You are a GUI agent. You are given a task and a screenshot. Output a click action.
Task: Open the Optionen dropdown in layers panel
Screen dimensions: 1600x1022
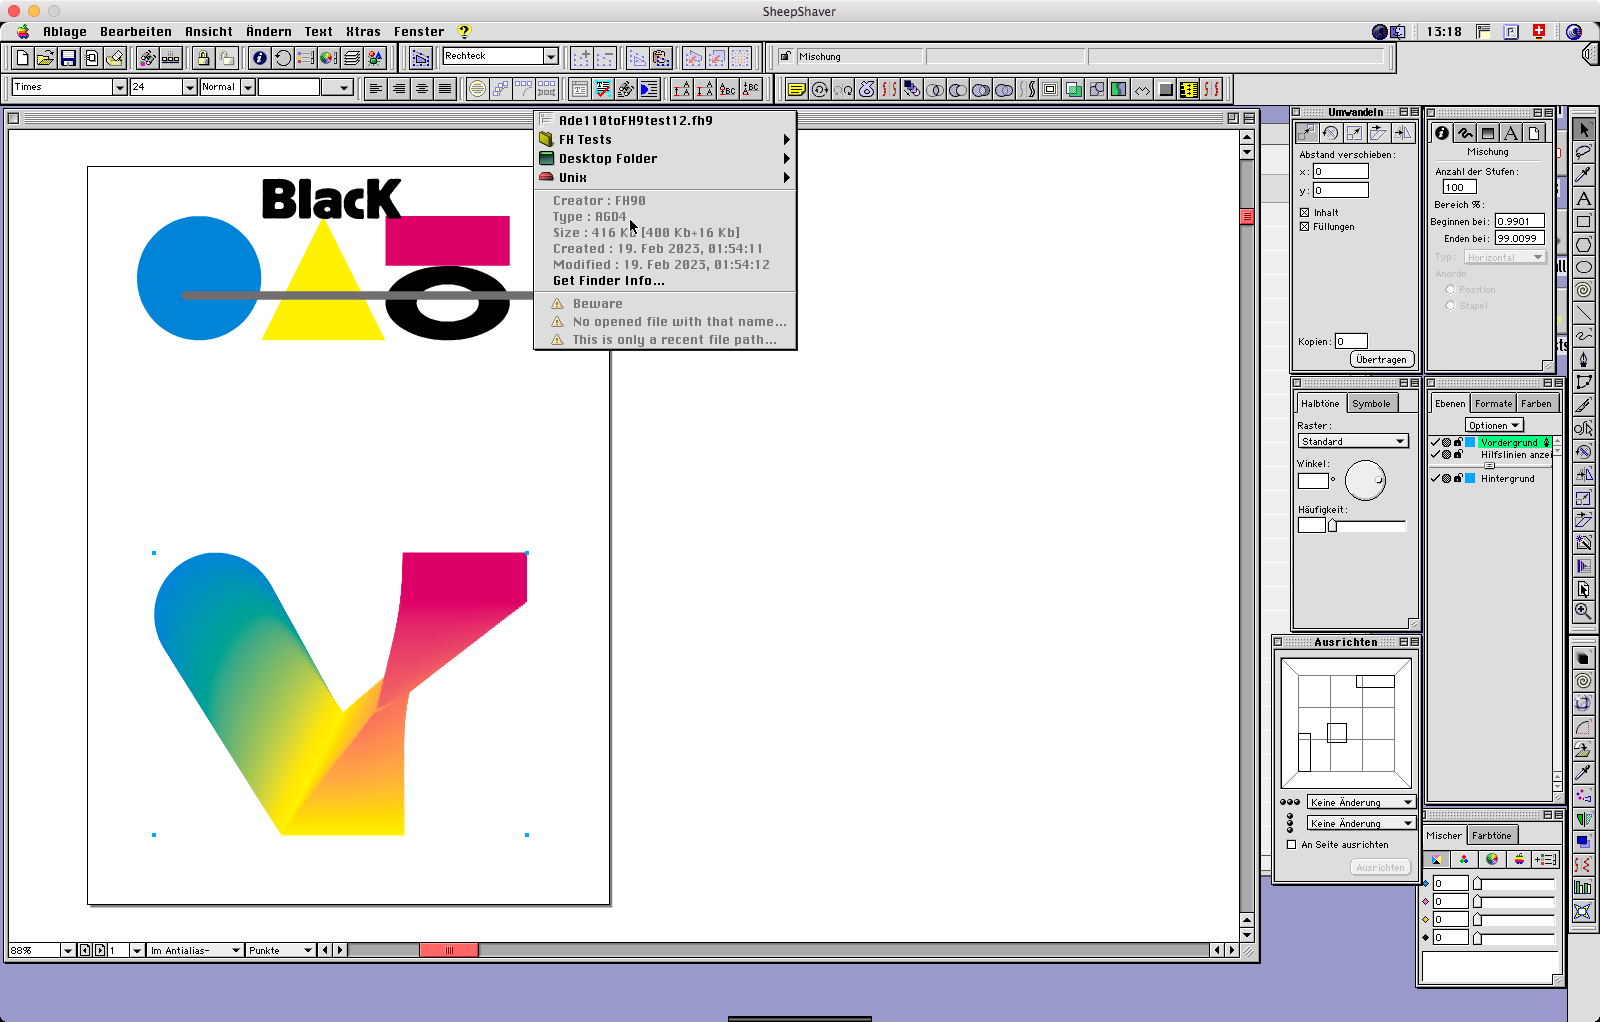tap(1494, 426)
